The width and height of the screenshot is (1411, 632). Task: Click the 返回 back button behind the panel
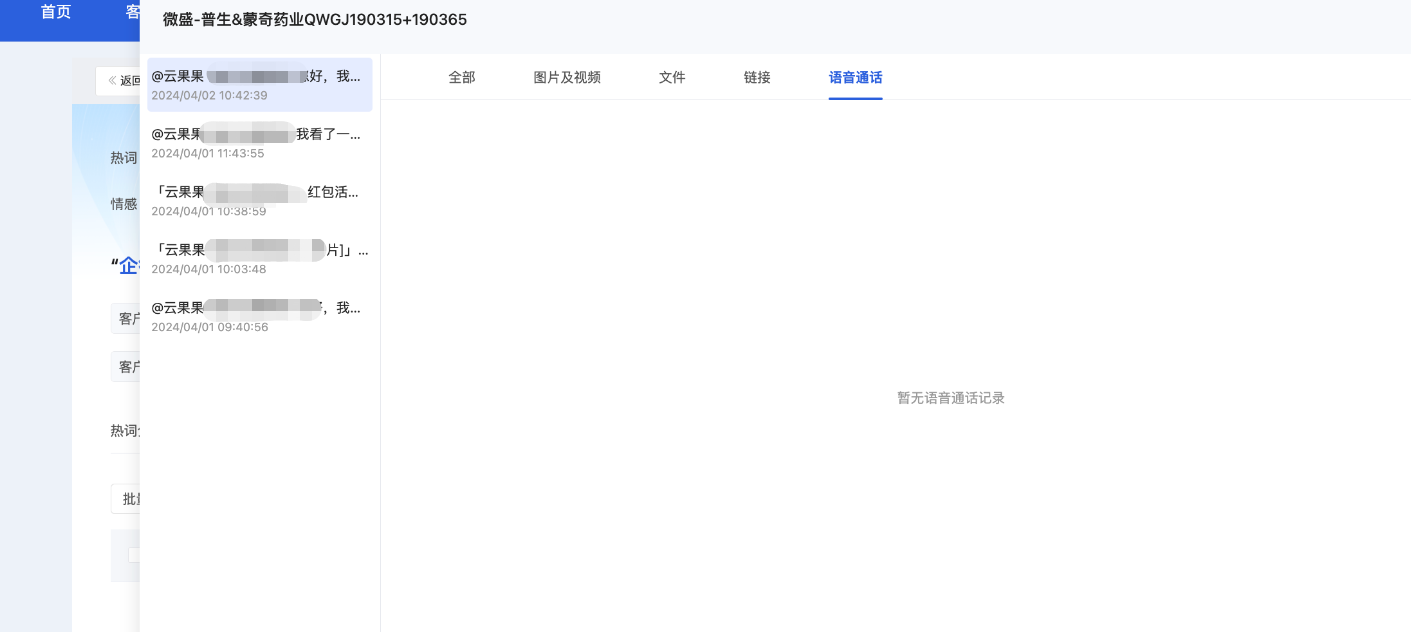click(119, 81)
